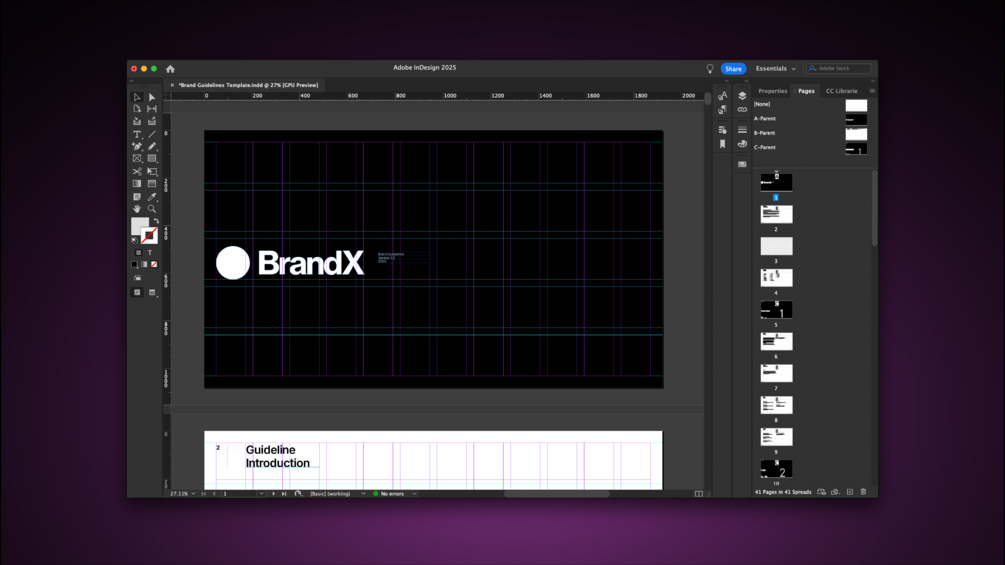Go to home screen icon
1005x565 pixels.
point(170,69)
